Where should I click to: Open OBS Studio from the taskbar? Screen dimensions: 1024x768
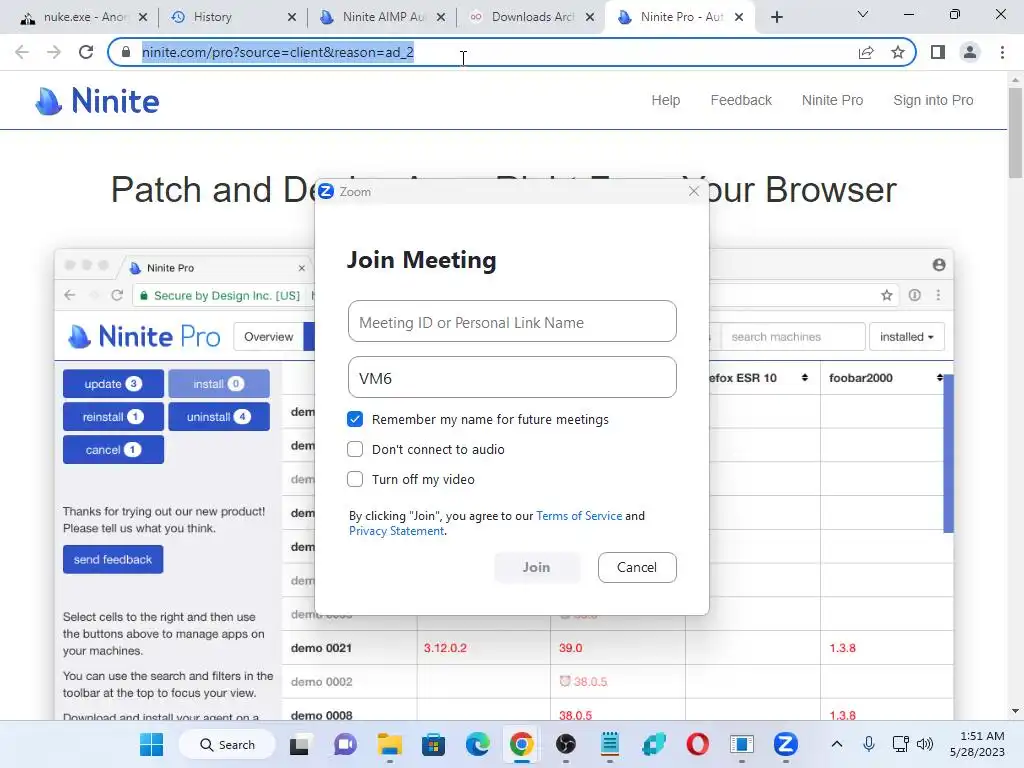pos(566,744)
